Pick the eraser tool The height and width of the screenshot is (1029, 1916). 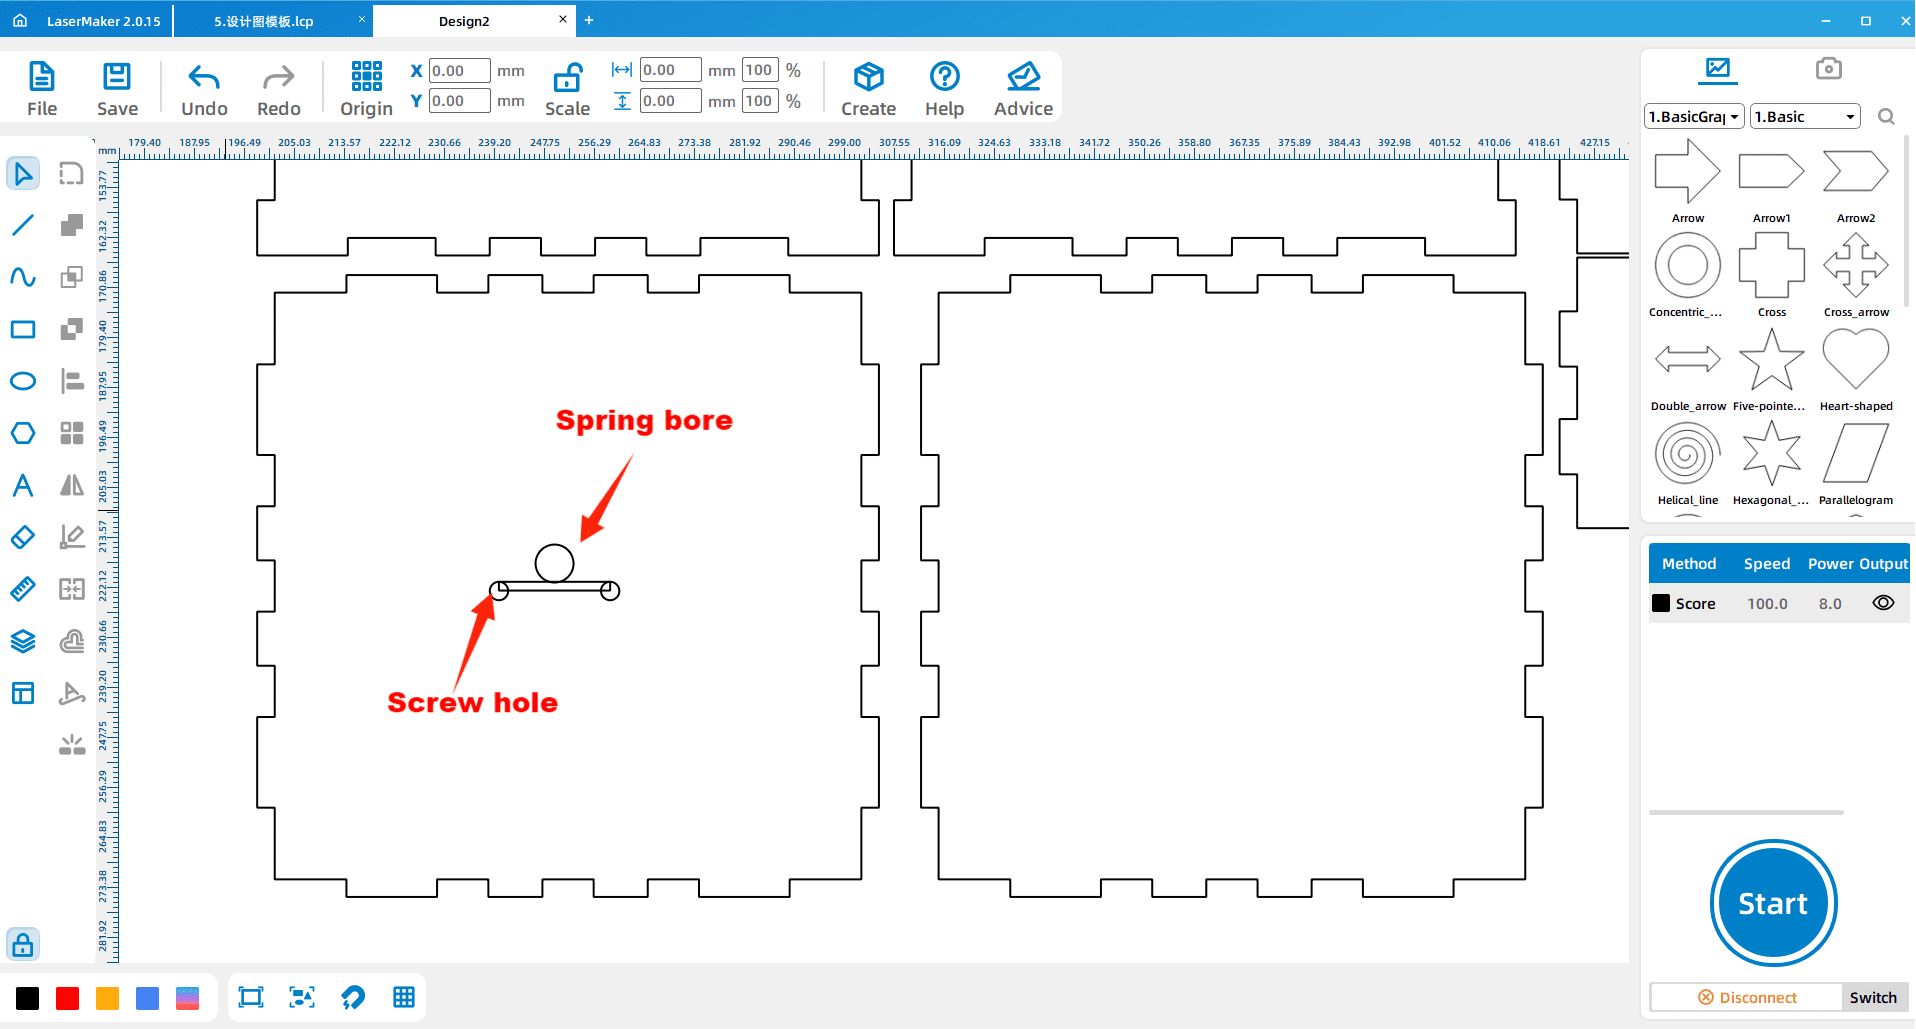click(23, 537)
